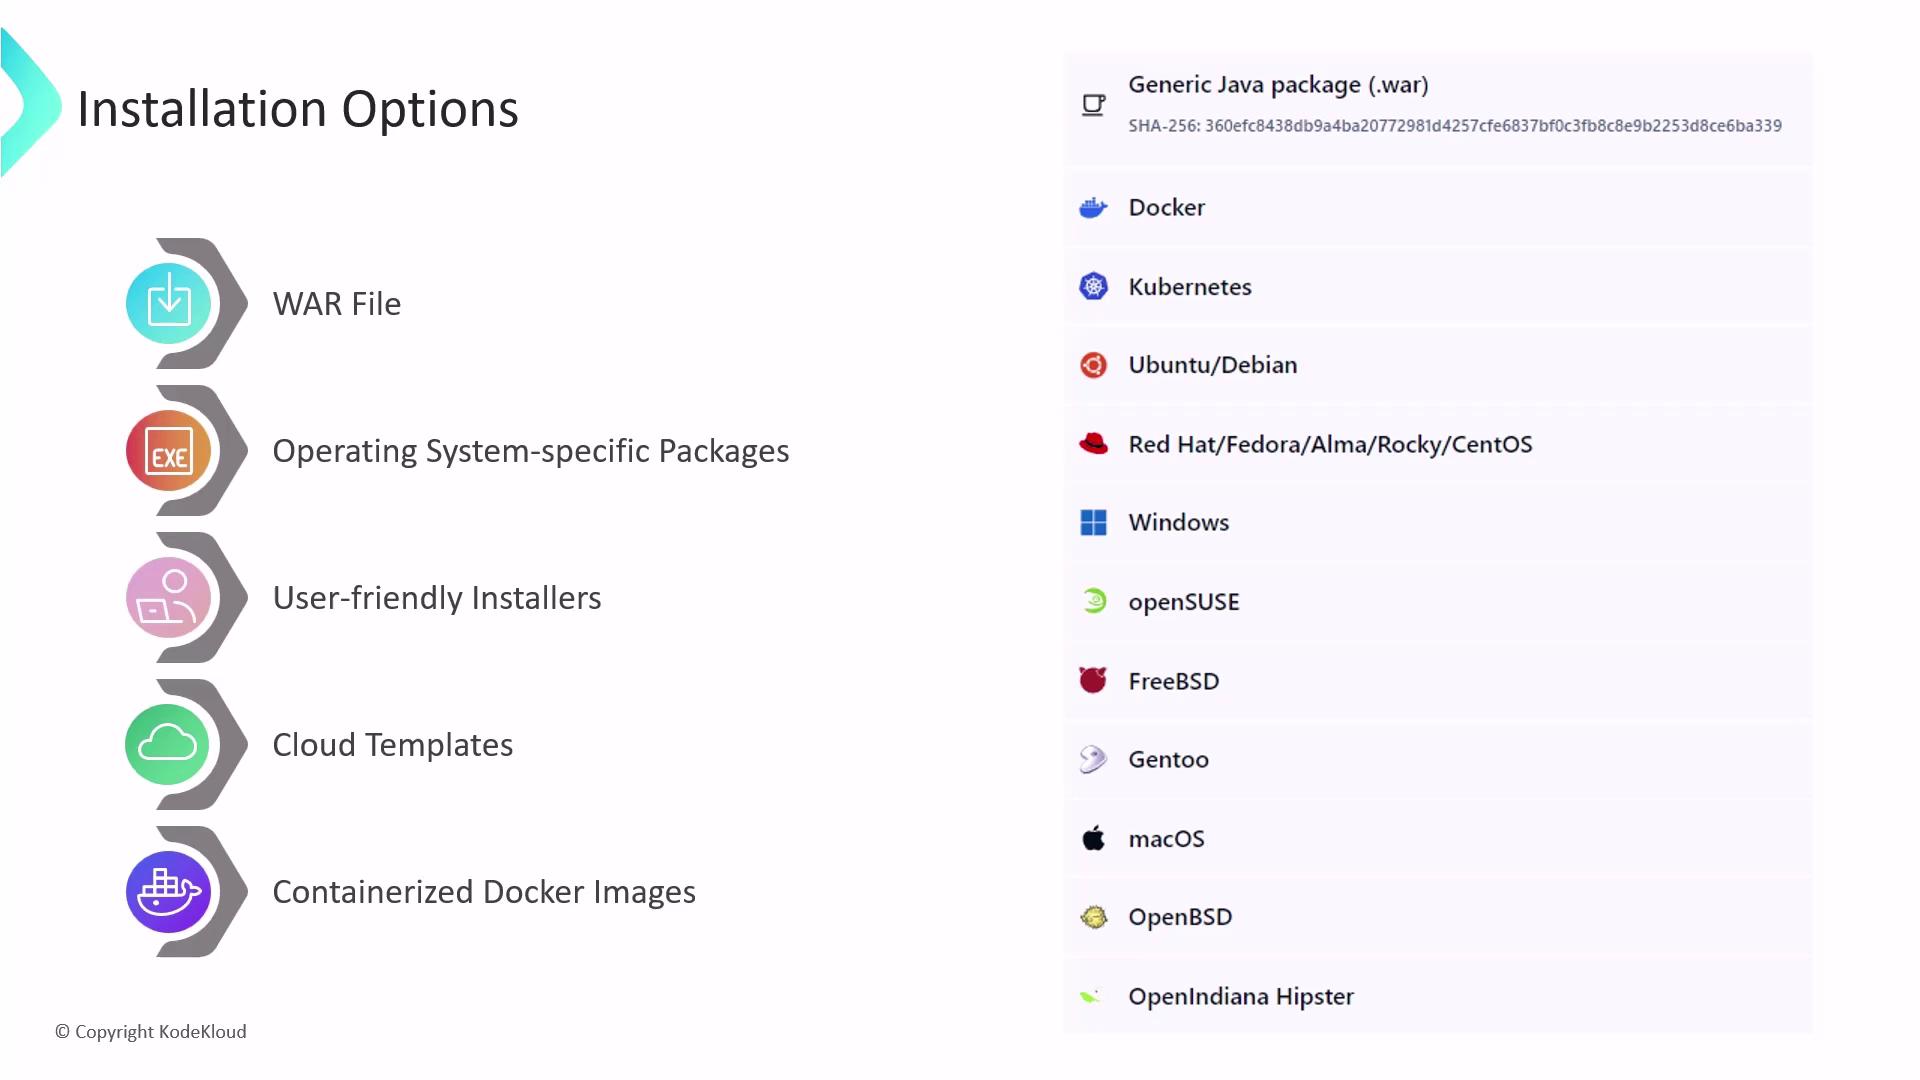Click the Docker whale icon
This screenshot has height=1080, width=1920.
1093,208
